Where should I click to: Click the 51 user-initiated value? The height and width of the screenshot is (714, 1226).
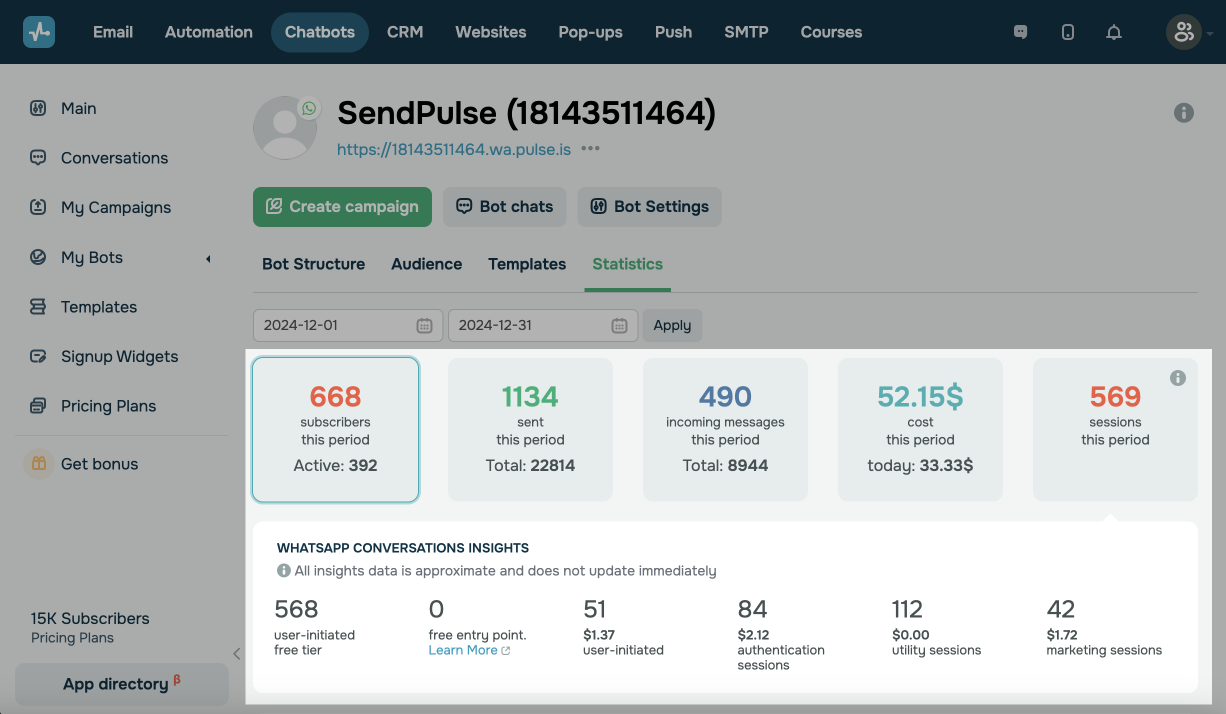pos(595,609)
